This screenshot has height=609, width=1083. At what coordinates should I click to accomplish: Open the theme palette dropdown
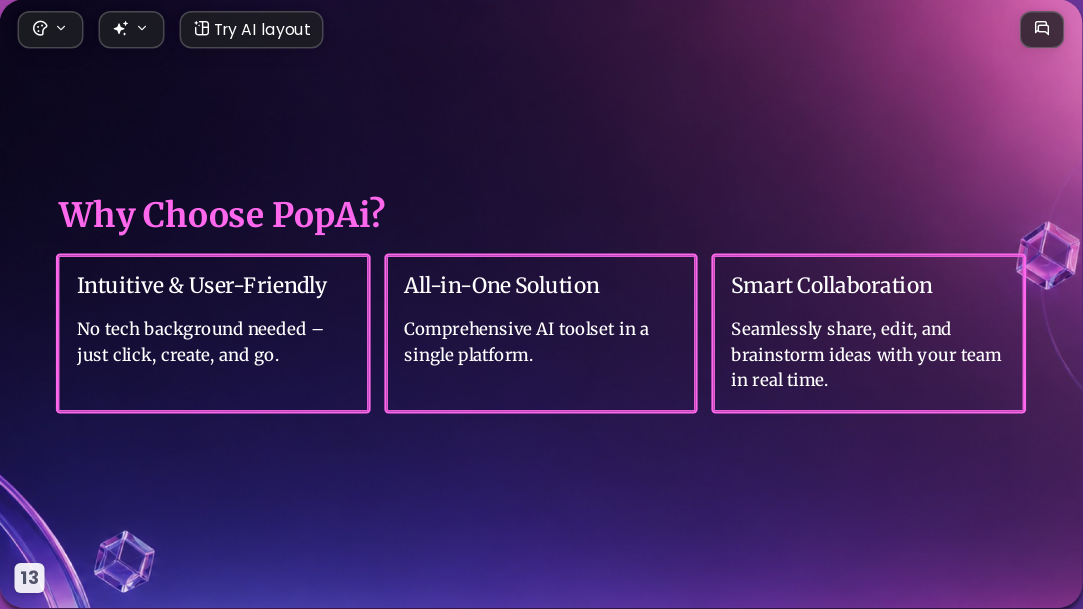click(50, 30)
